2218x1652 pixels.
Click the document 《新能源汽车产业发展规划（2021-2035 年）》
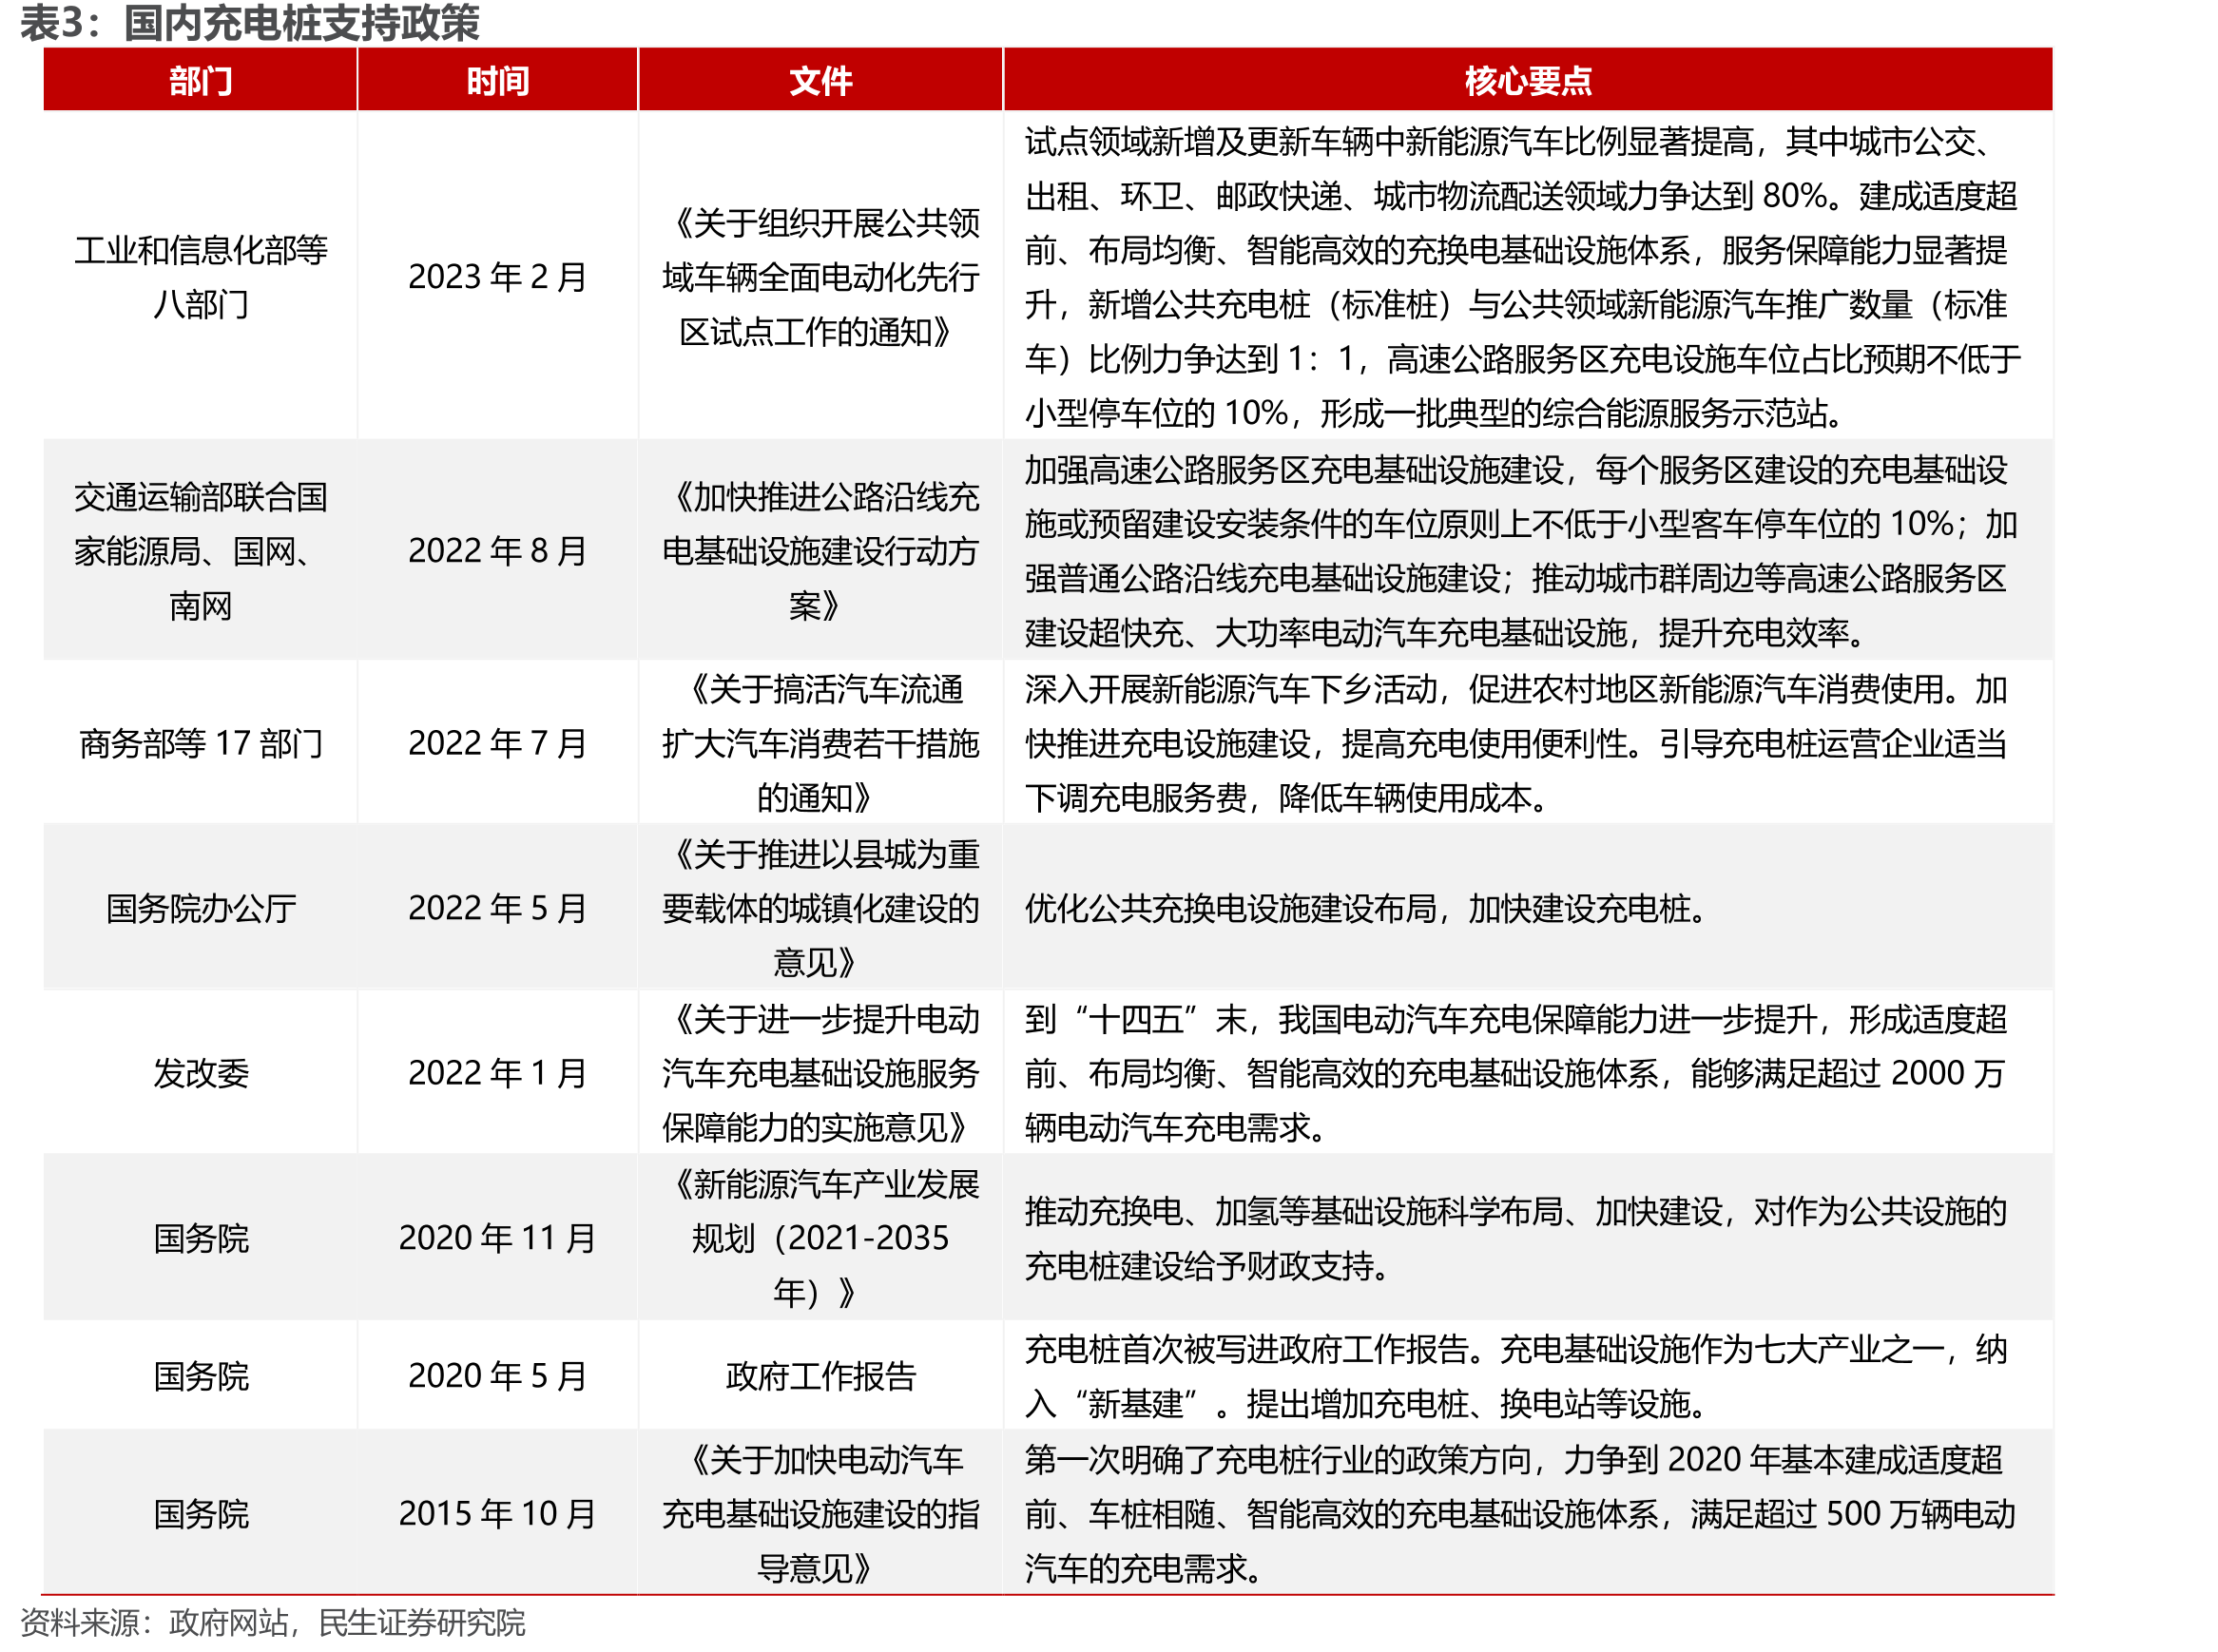[820, 1238]
